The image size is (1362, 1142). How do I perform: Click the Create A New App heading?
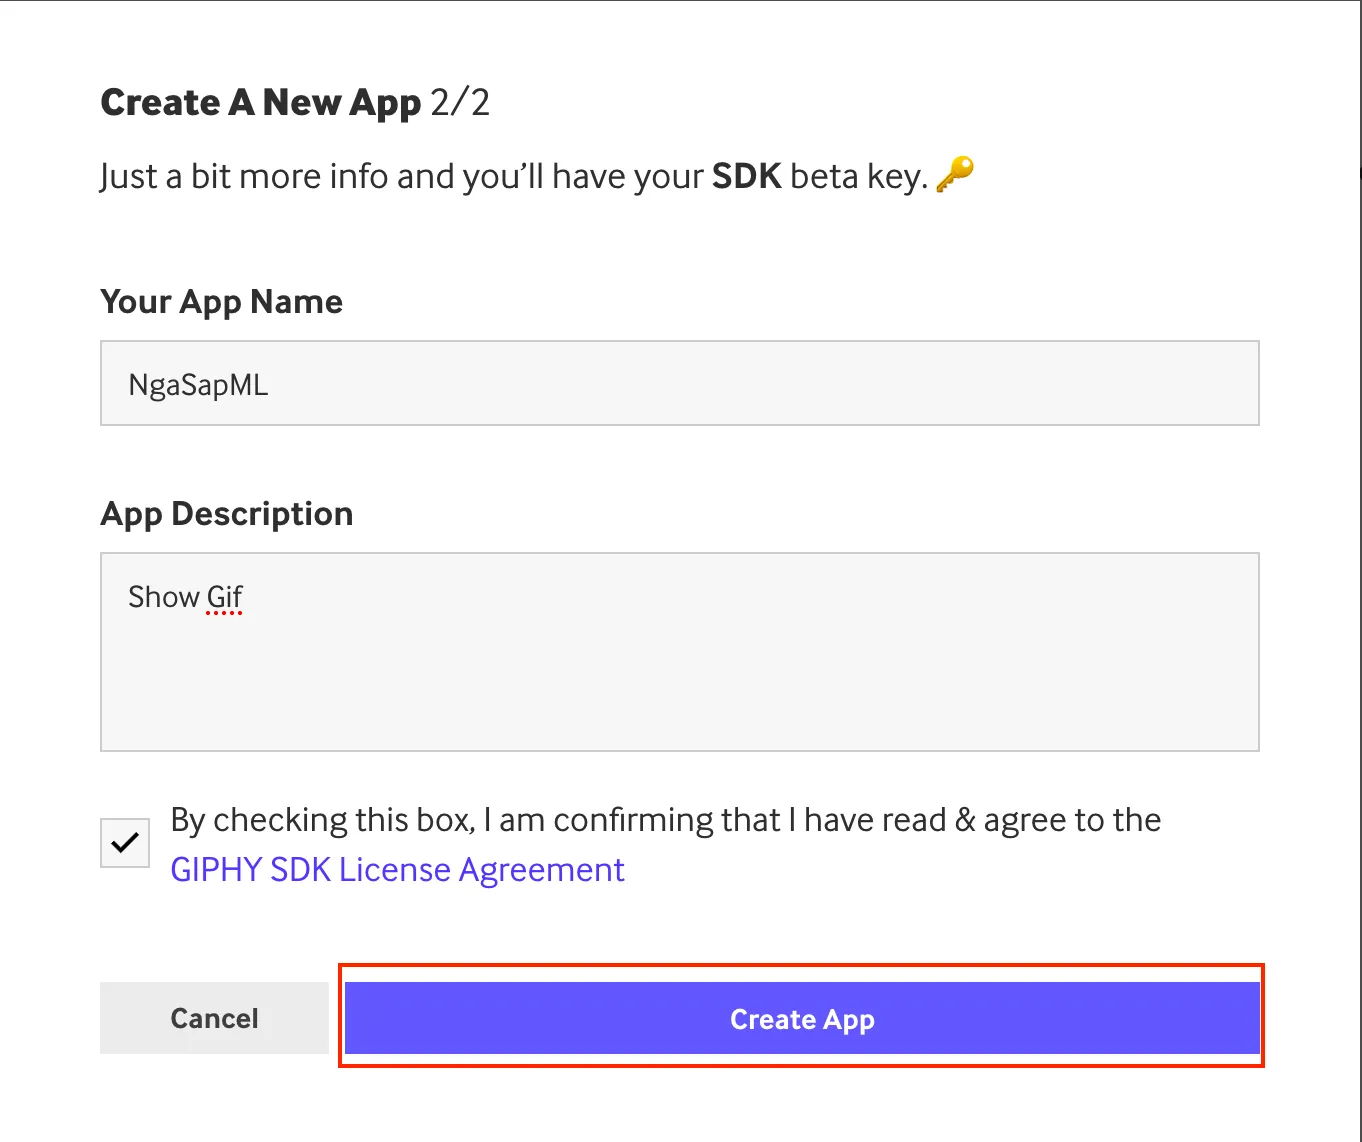tap(260, 101)
